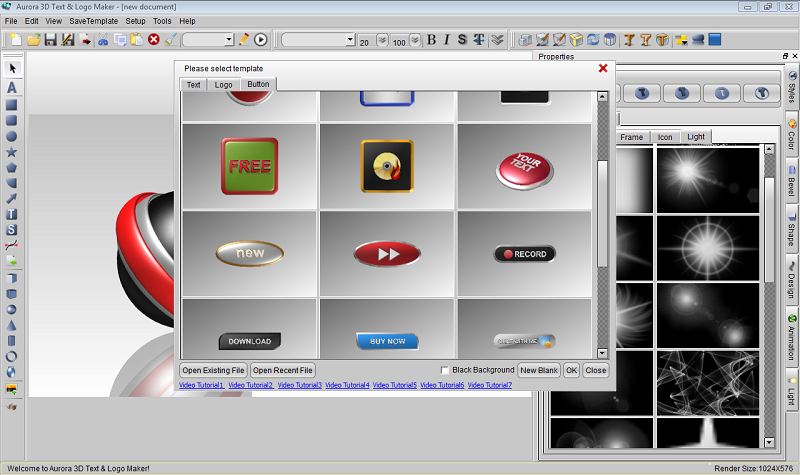This screenshot has height=475, width=800.
Task: Toggle Italic text formatting
Action: 446,39
